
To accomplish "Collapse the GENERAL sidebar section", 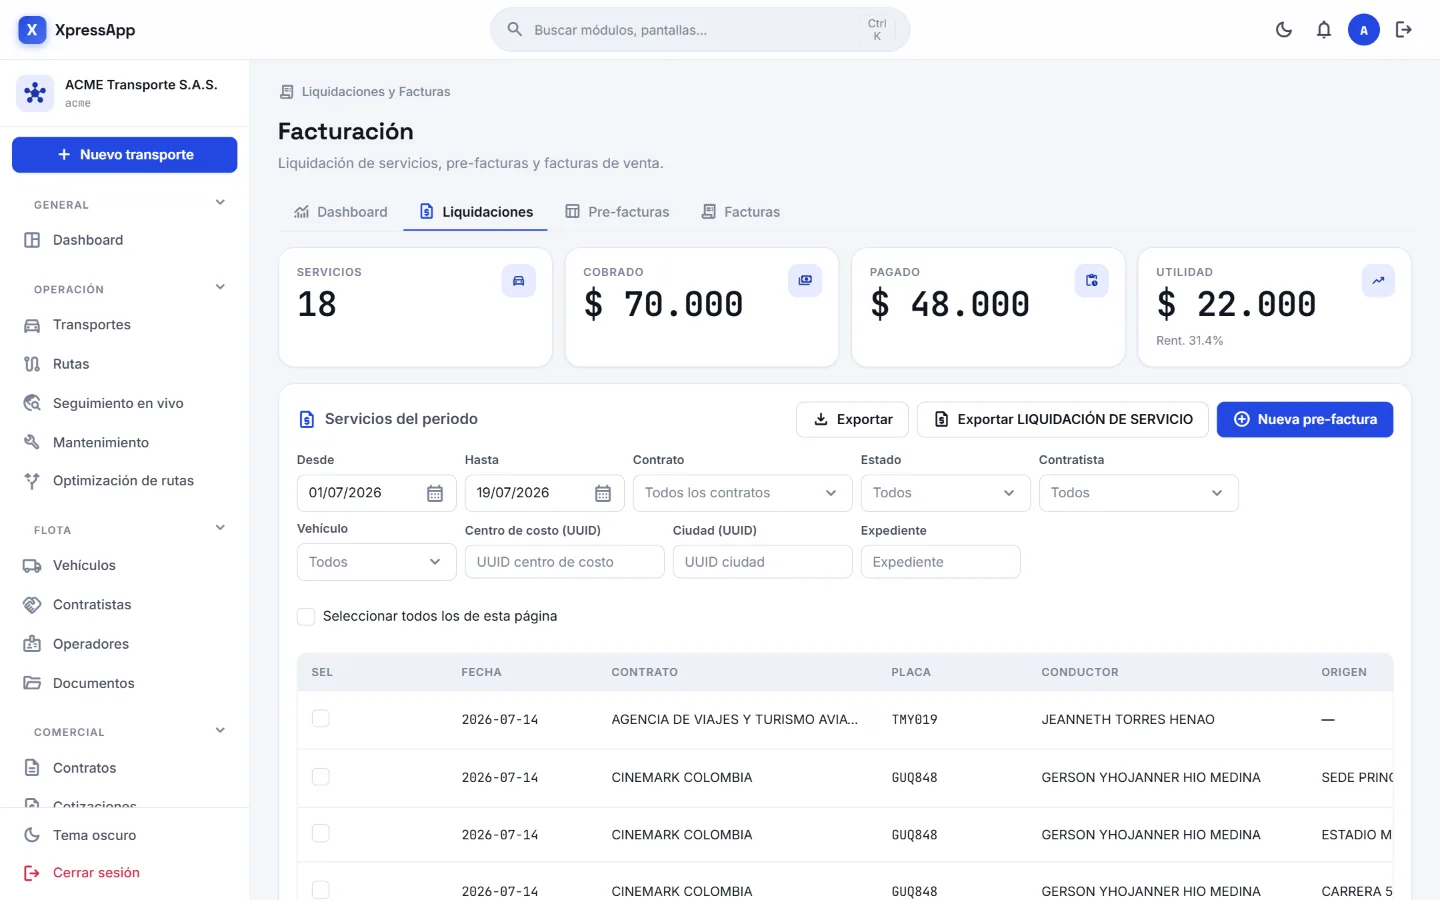I will (x=220, y=203).
